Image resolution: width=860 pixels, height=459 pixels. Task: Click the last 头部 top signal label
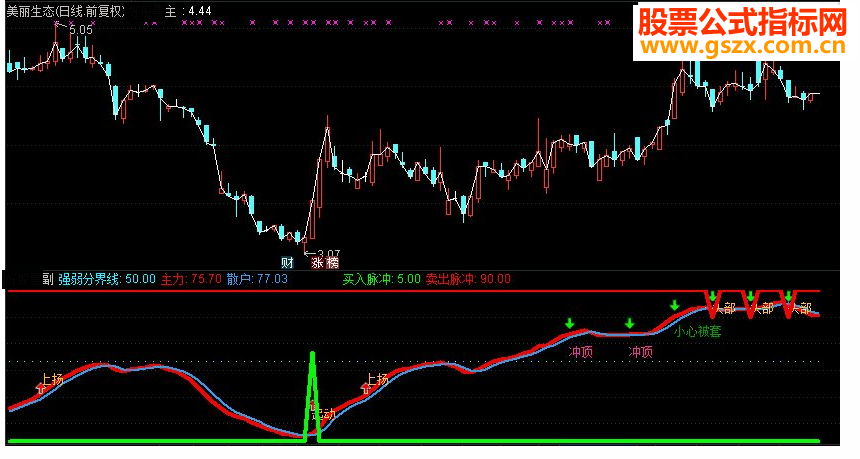801,308
